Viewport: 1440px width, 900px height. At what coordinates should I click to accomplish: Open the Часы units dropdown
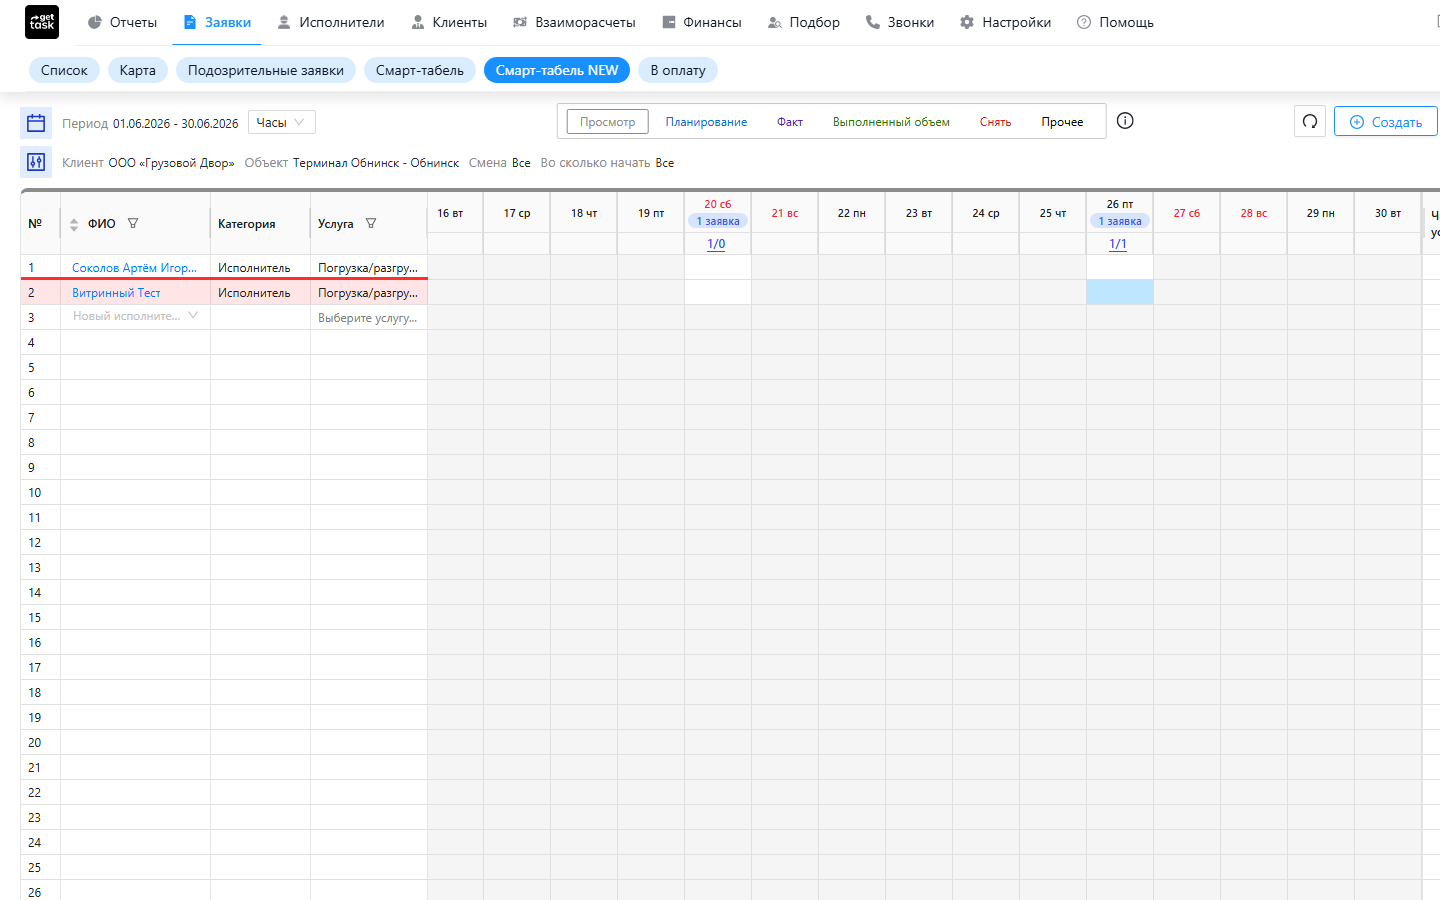(x=282, y=122)
